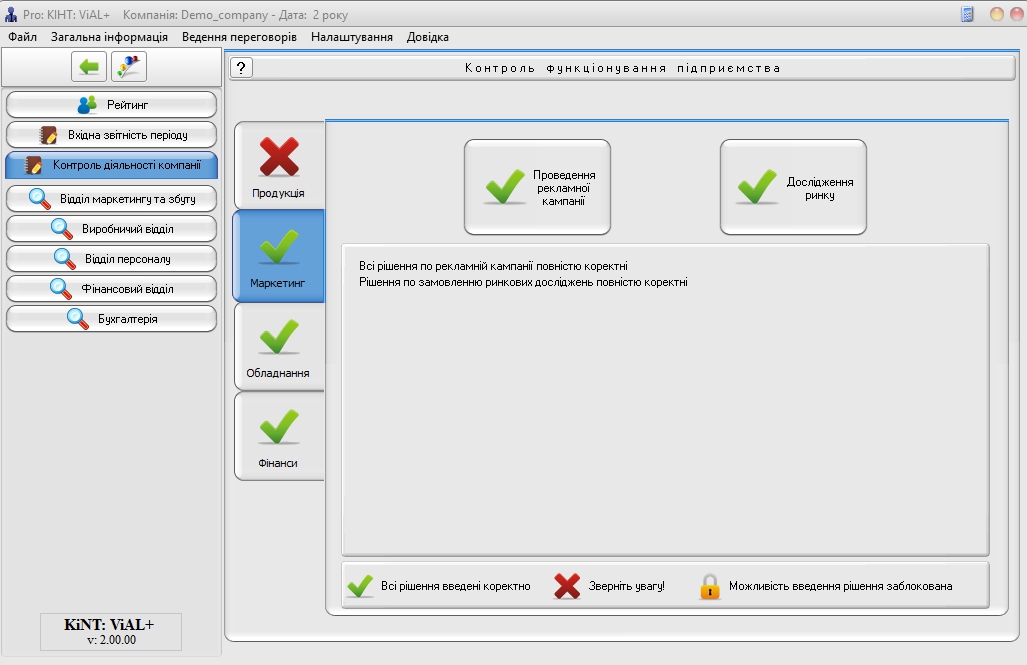Open Рейтинг from the sidebar

tap(111, 105)
